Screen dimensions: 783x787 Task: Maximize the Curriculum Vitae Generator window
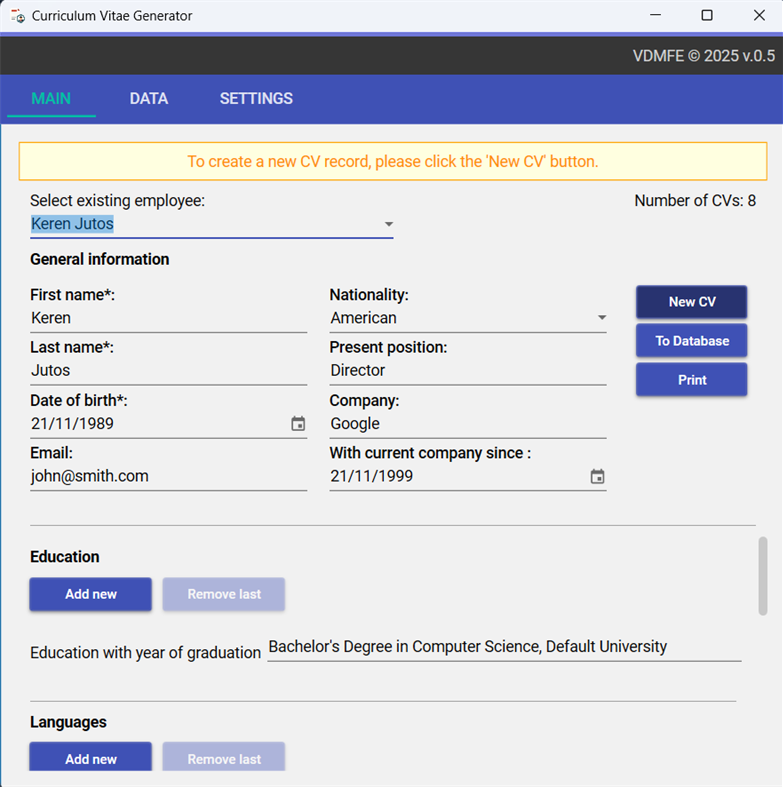coord(707,16)
